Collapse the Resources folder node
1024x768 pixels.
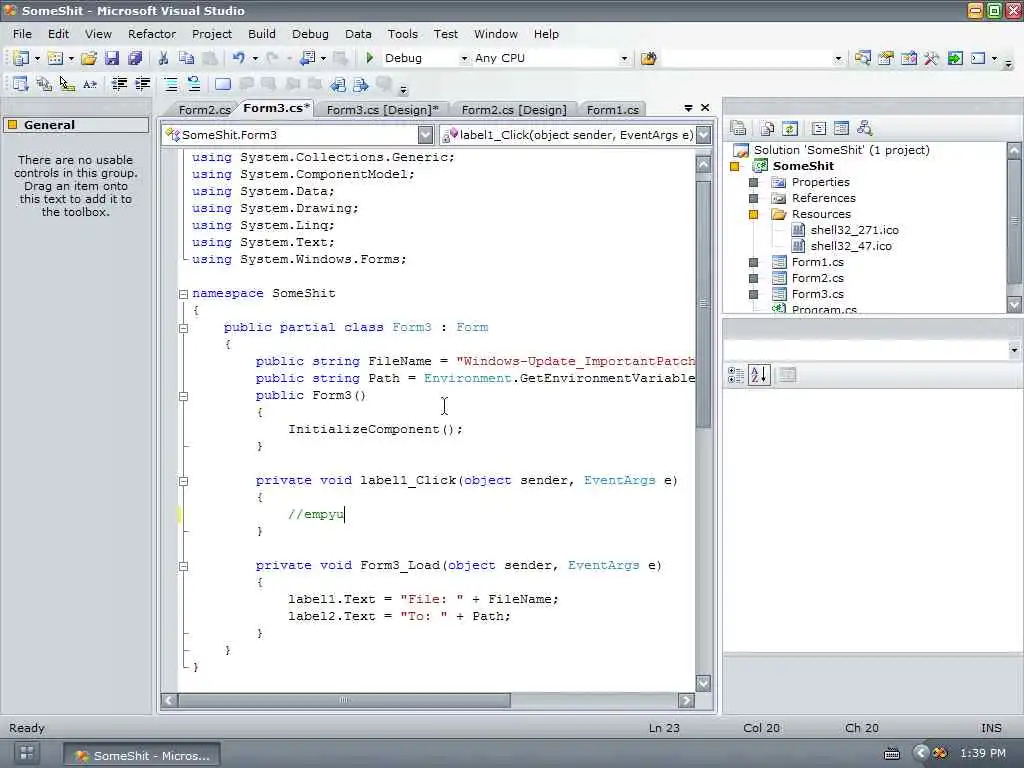coord(753,214)
